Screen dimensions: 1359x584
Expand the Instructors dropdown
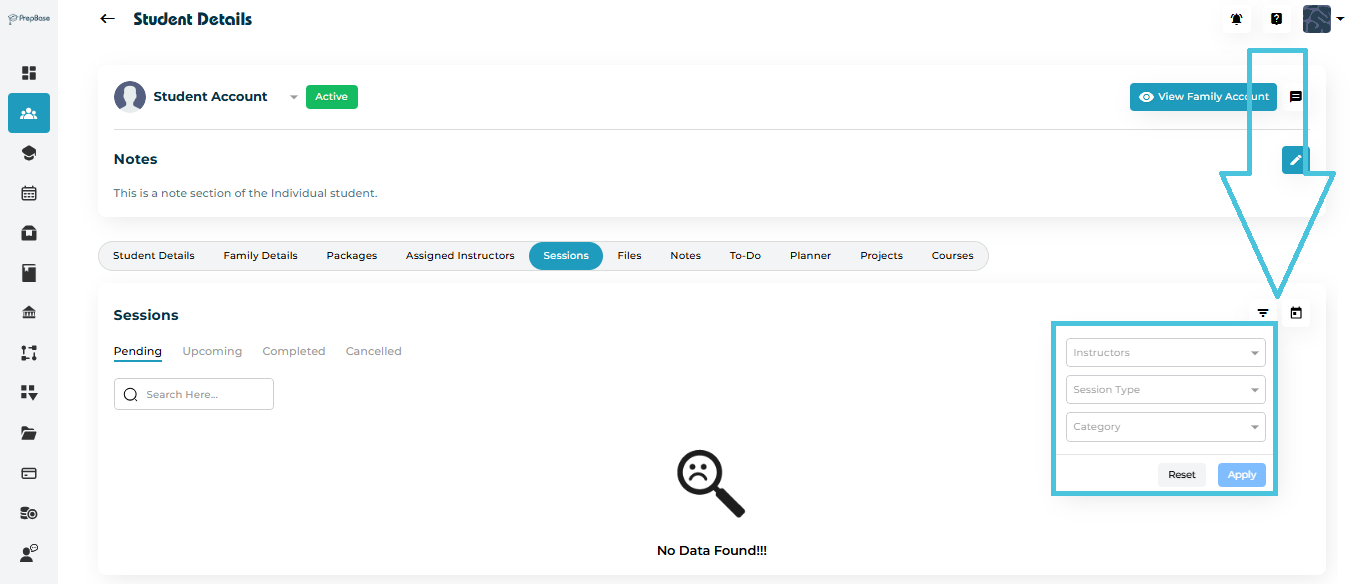1165,353
